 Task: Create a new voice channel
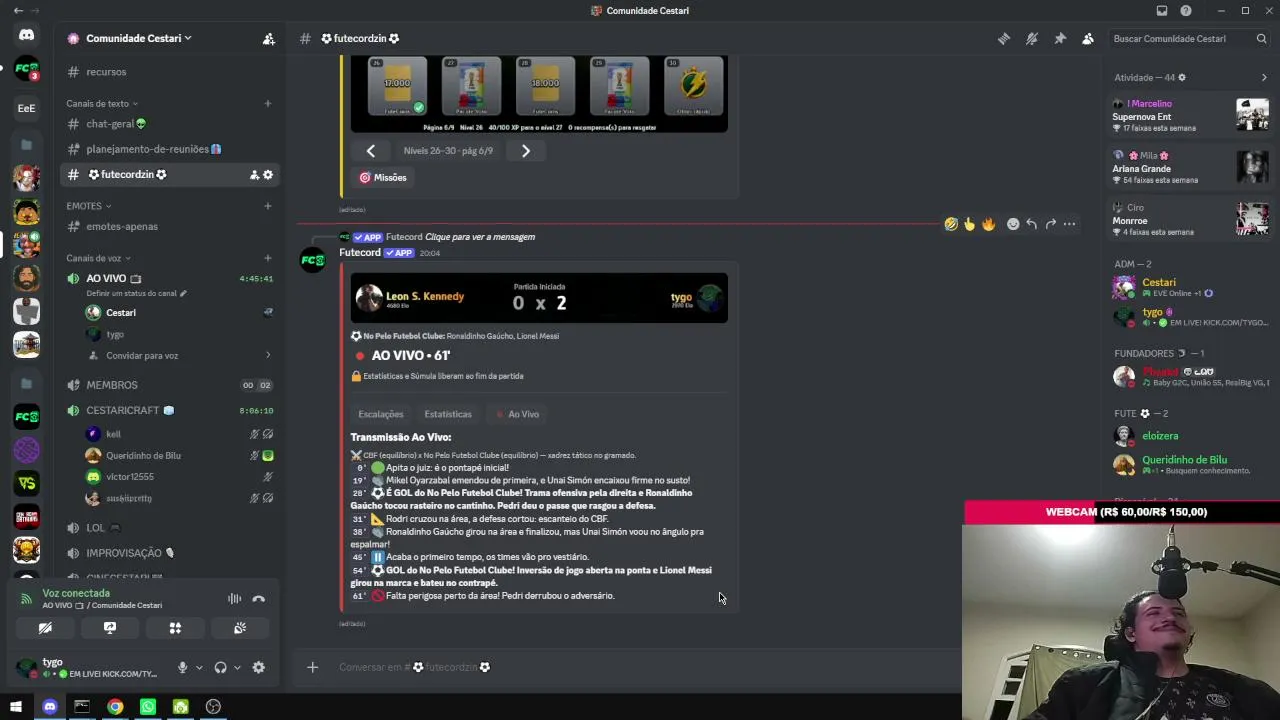click(268, 258)
